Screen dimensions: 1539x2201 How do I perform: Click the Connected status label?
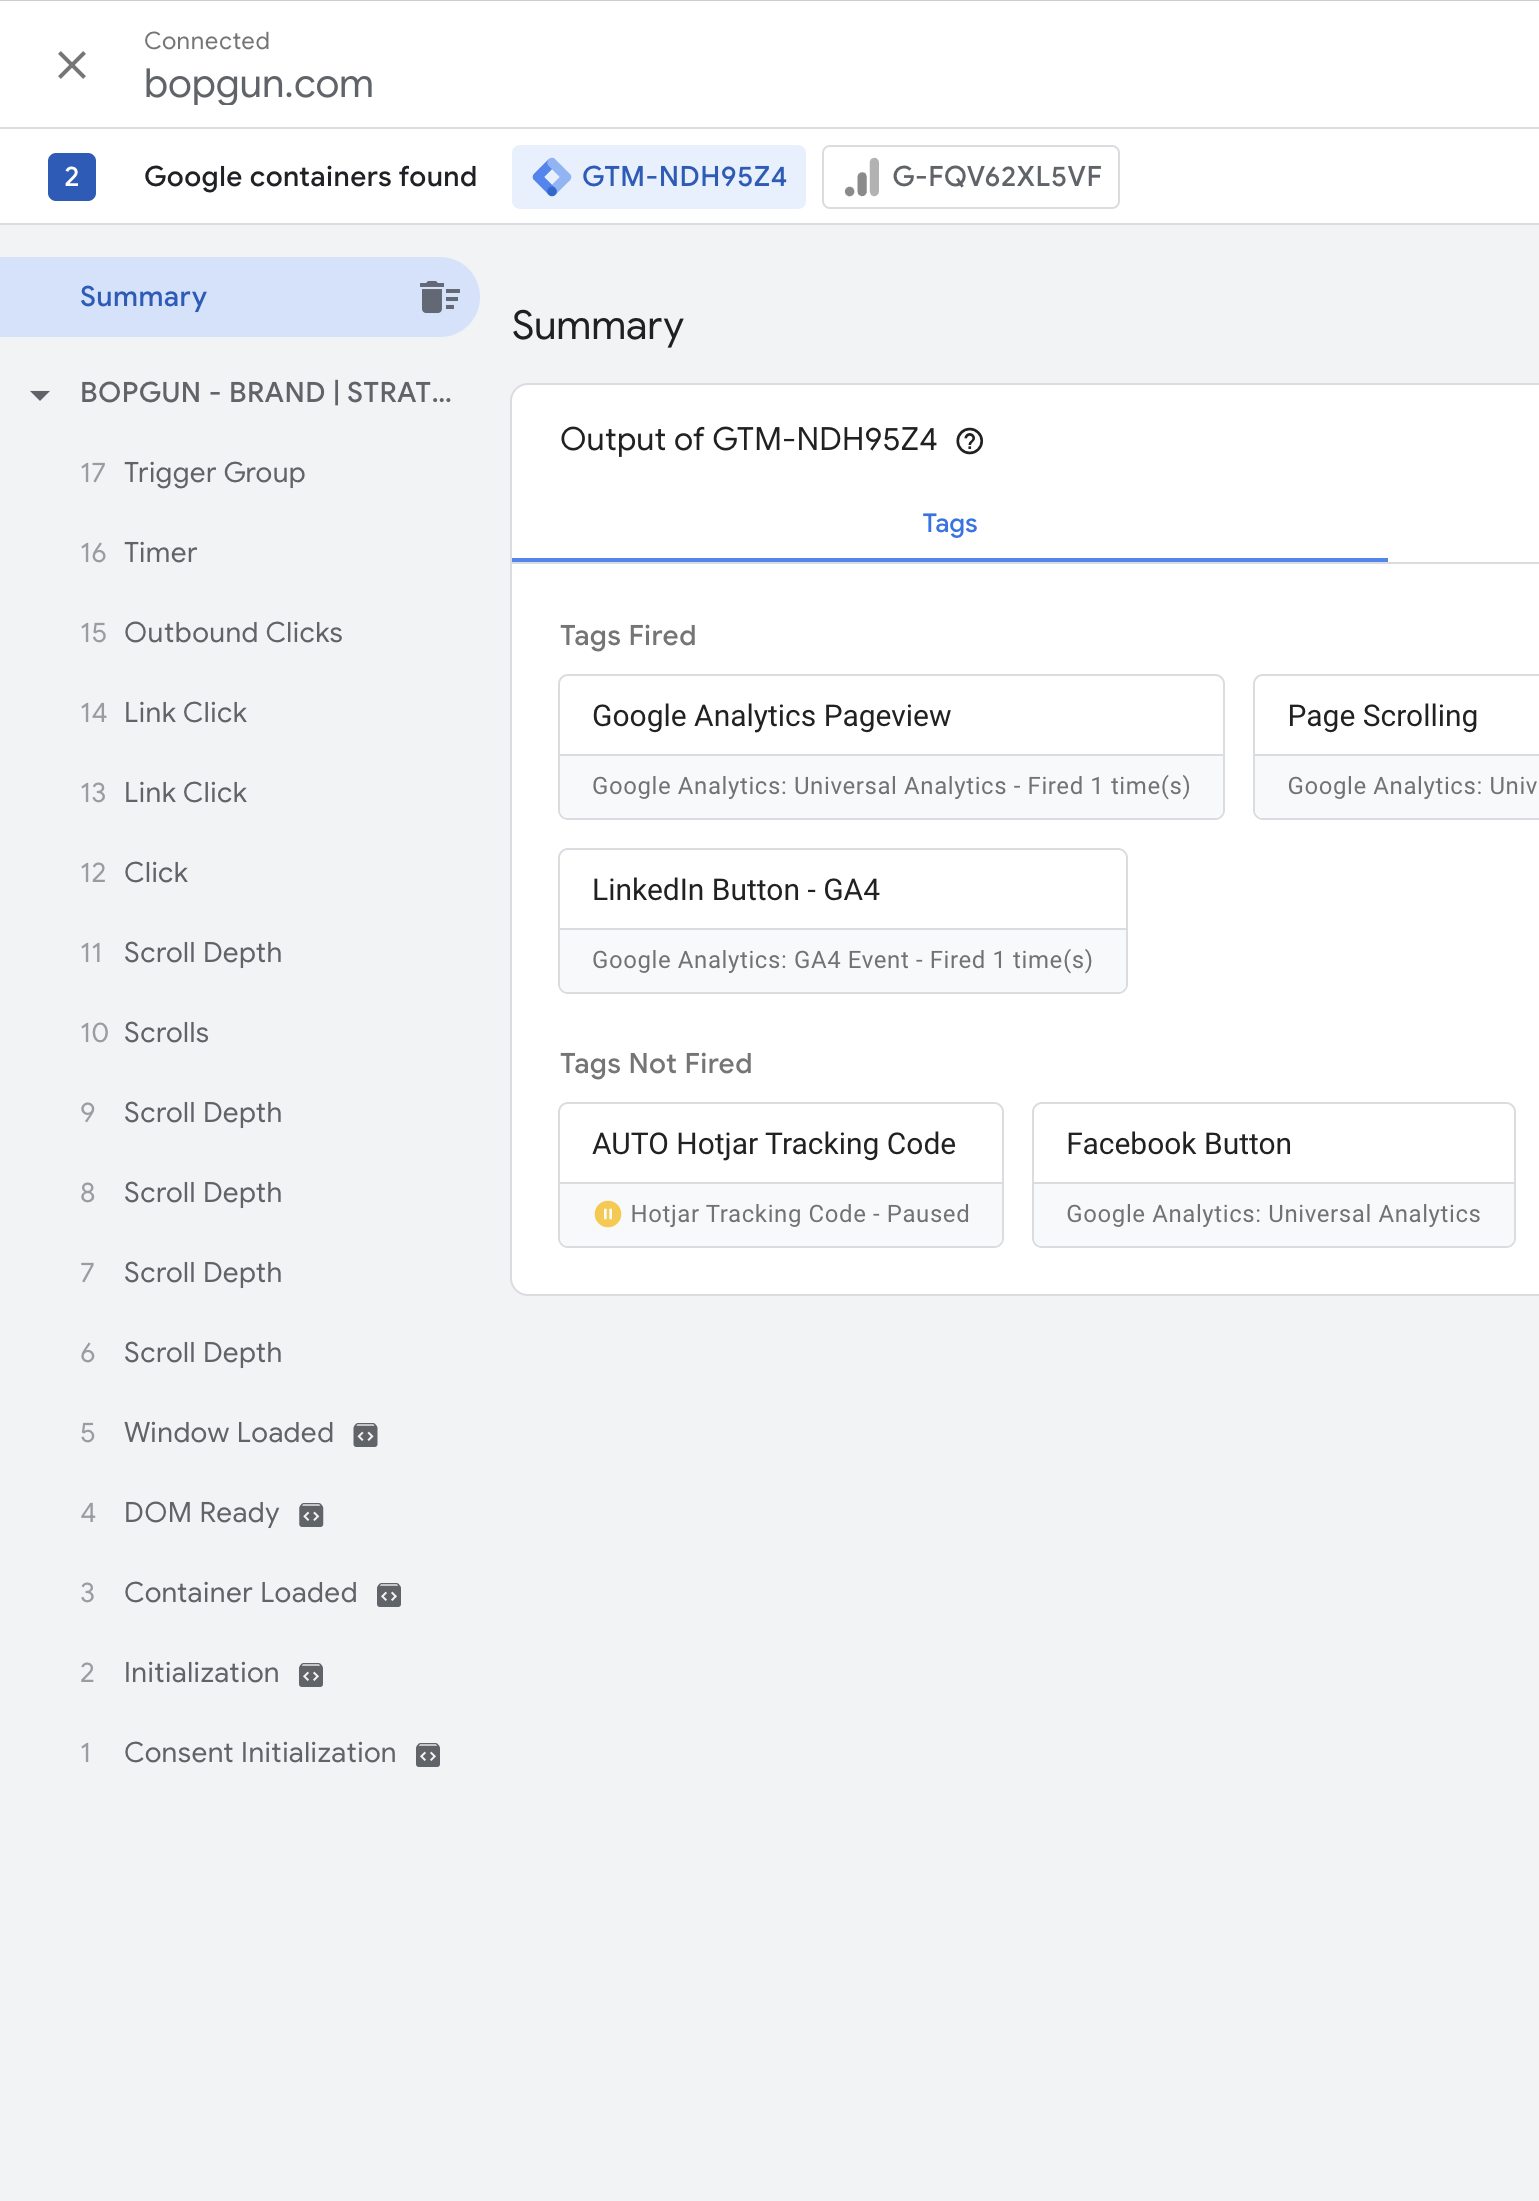207,41
